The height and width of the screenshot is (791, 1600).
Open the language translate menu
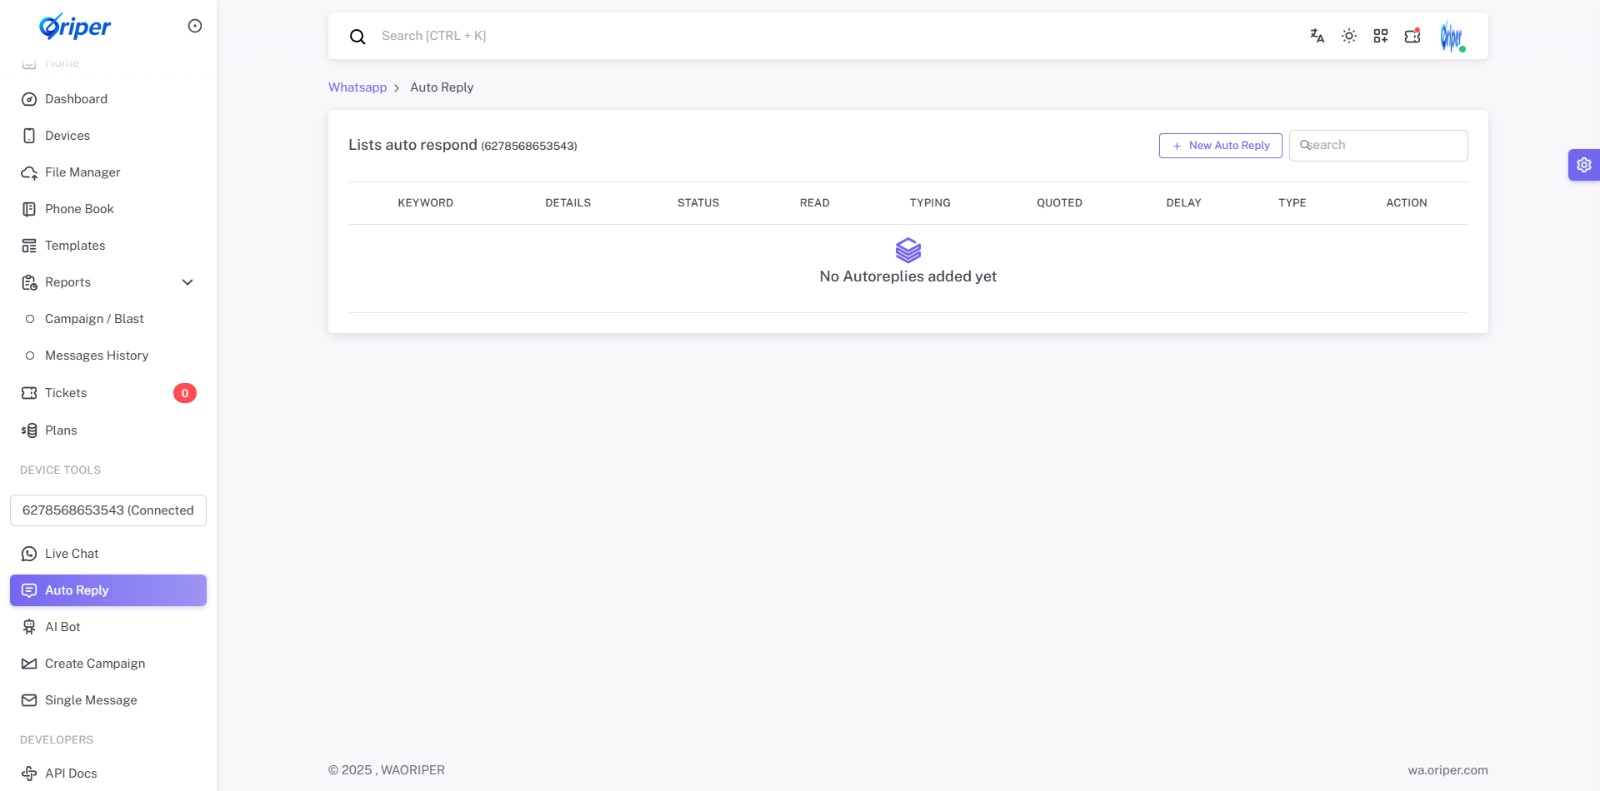coord(1317,36)
